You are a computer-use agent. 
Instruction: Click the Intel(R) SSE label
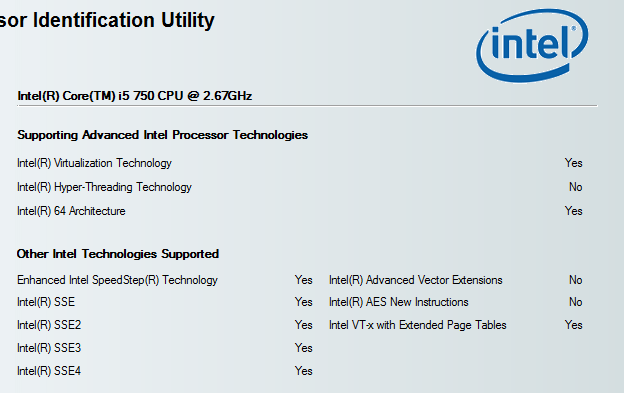tap(46, 302)
